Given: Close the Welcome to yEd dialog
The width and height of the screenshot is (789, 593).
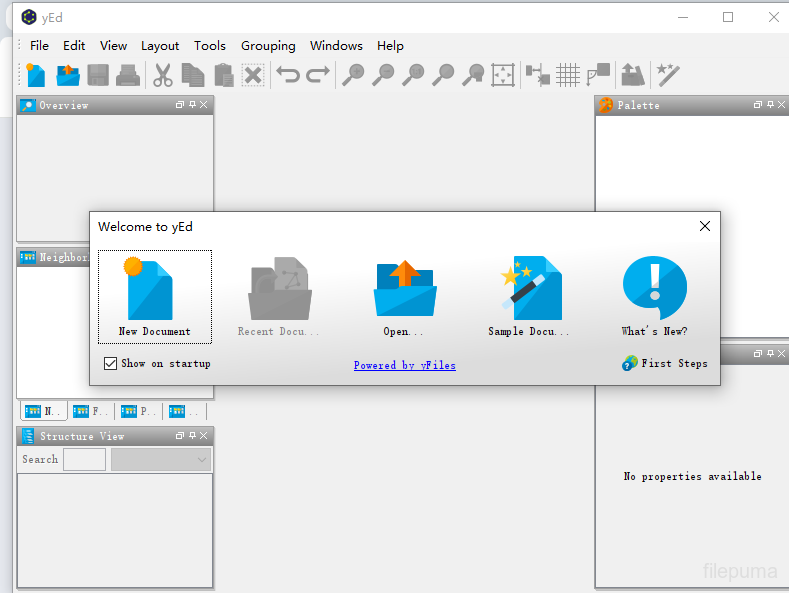Looking at the screenshot, I should [705, 226].
